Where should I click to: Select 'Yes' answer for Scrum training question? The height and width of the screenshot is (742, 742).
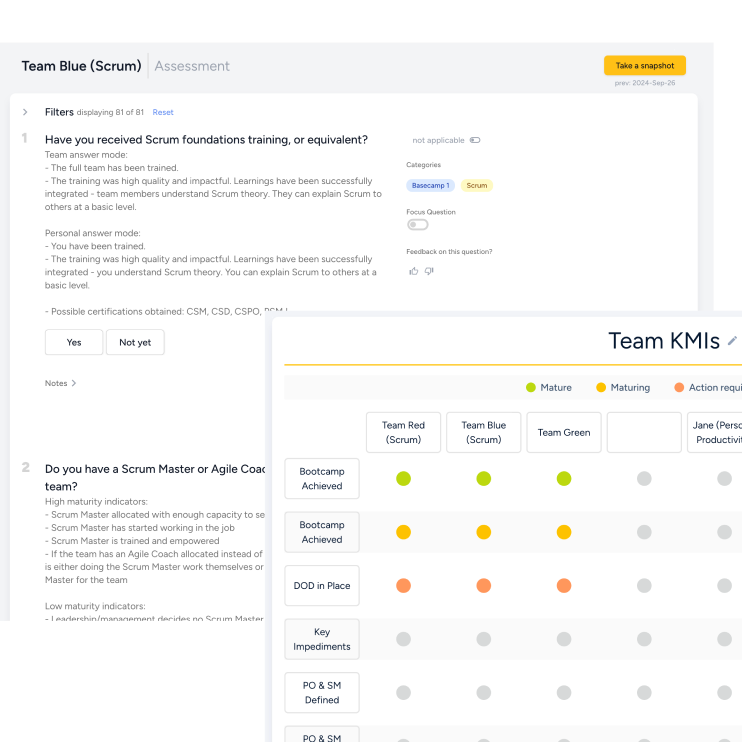point(74,342)
